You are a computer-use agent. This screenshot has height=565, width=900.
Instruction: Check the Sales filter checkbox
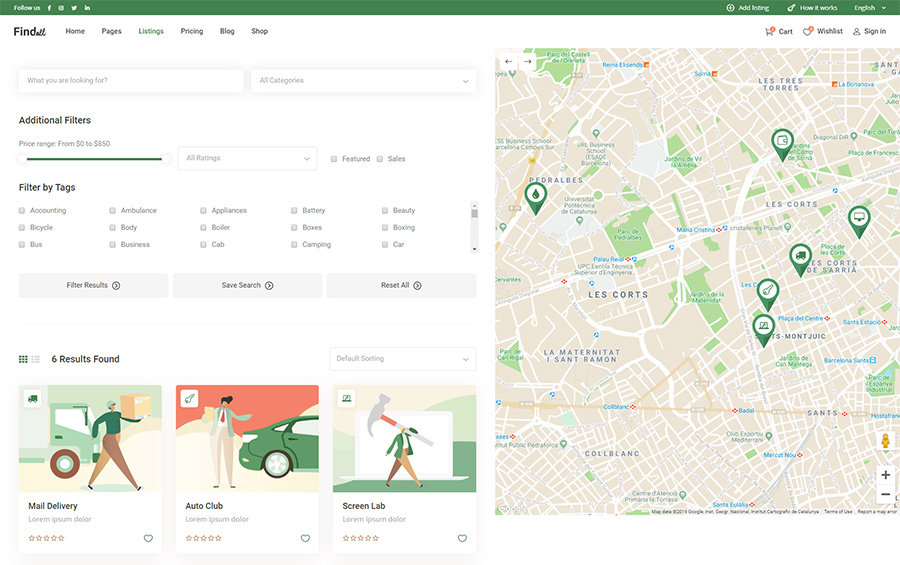(380, 159)
